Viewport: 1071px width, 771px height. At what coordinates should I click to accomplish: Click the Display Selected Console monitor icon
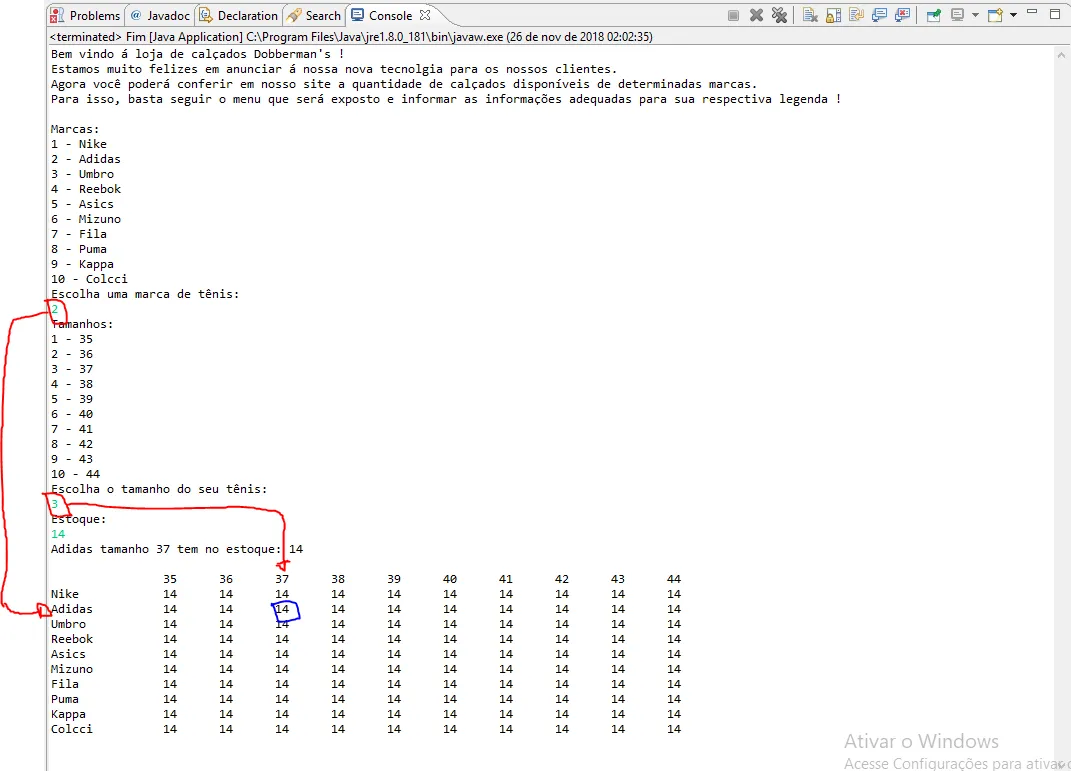(x=958, y=15)
